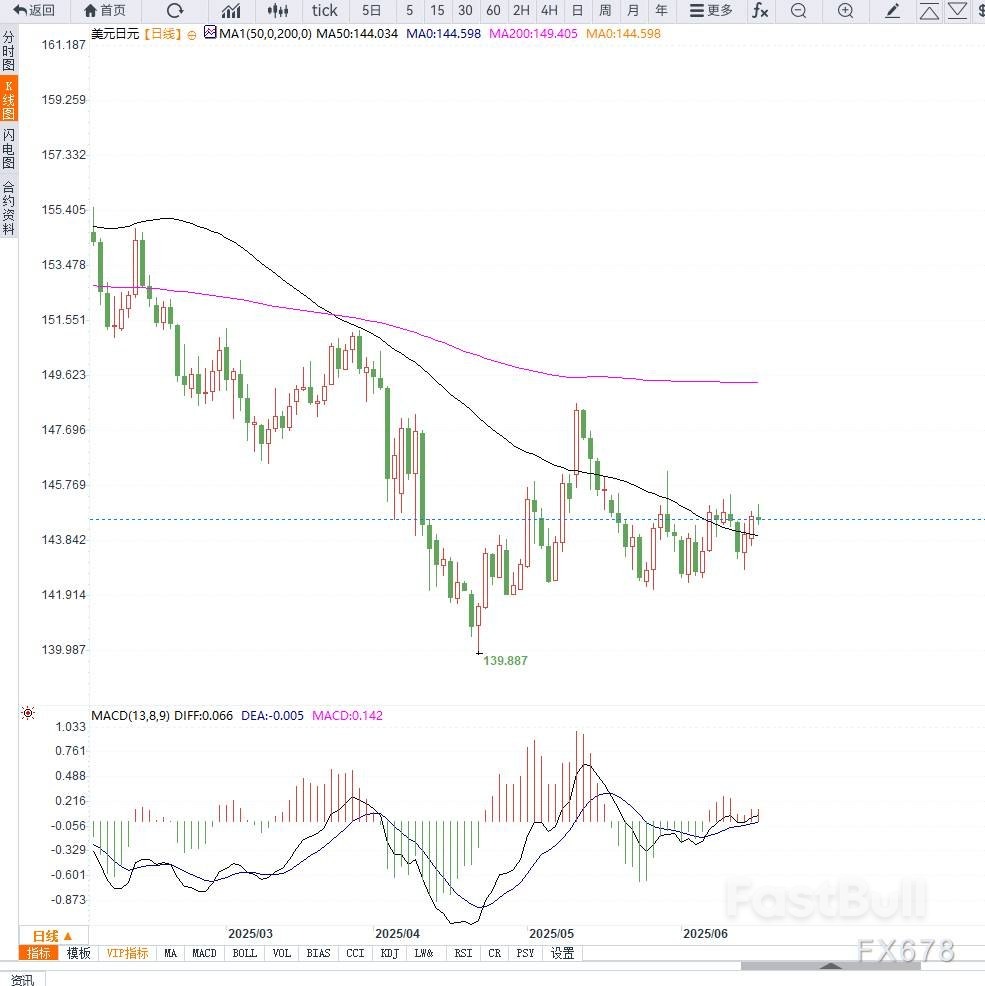Viewport: 985px width, 986px height.
Task: Open the line chart style icon
Action: pyautogui.click(x=231, y=11)
